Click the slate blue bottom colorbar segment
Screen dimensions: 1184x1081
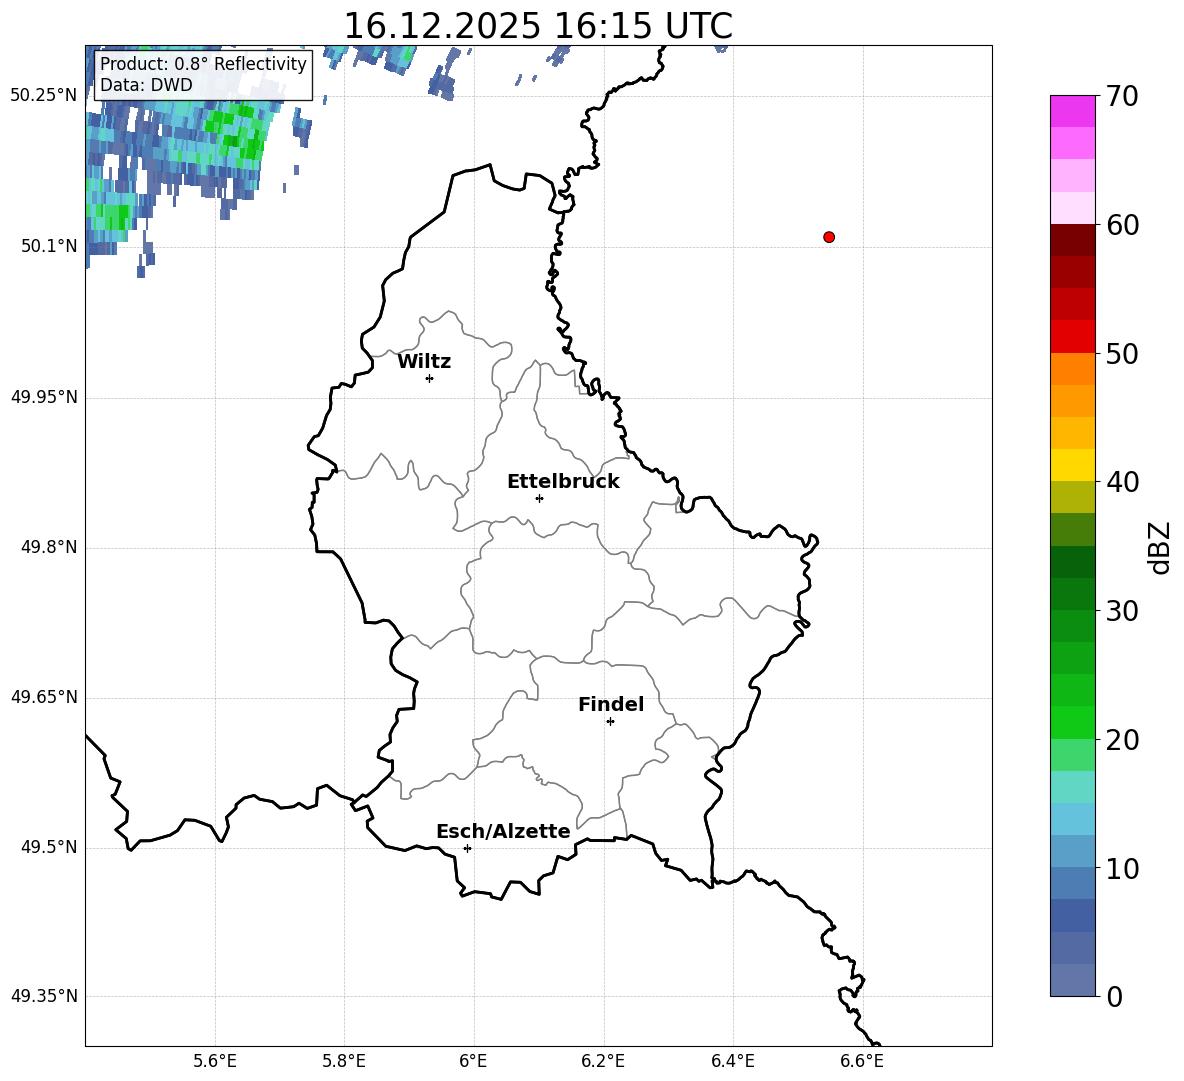pyautogui.click(x=1072, y=980)
